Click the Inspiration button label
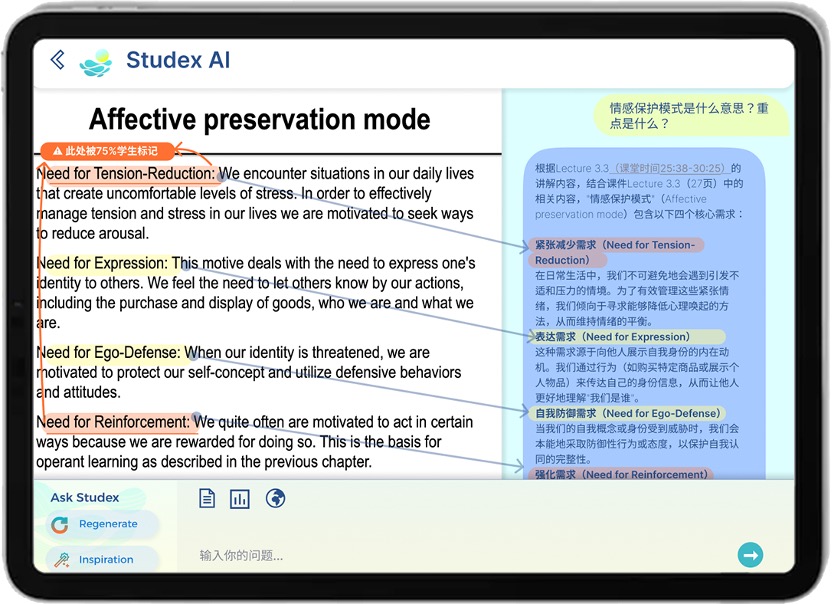Image resolution: width=832 pixels, height=604 pixels. [106, 560]
